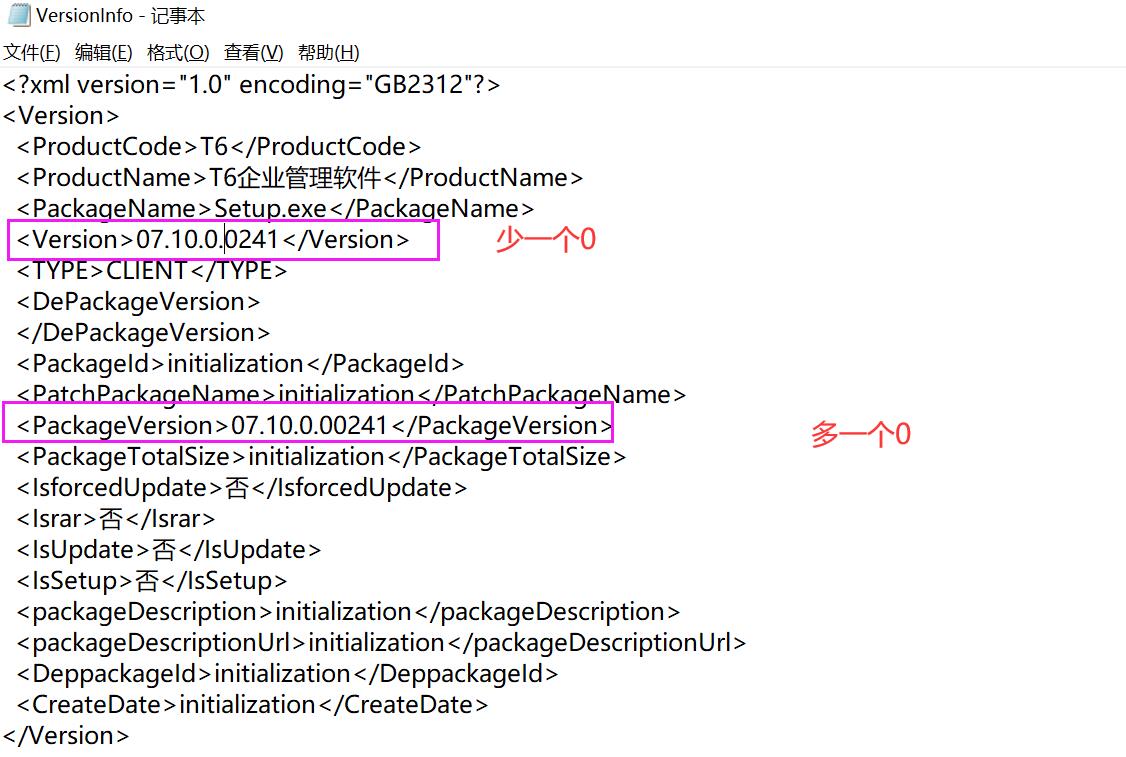Click the CreateDate initialization line
The width and height of the screenshot is (1126, 757).
tap(252, 705)
